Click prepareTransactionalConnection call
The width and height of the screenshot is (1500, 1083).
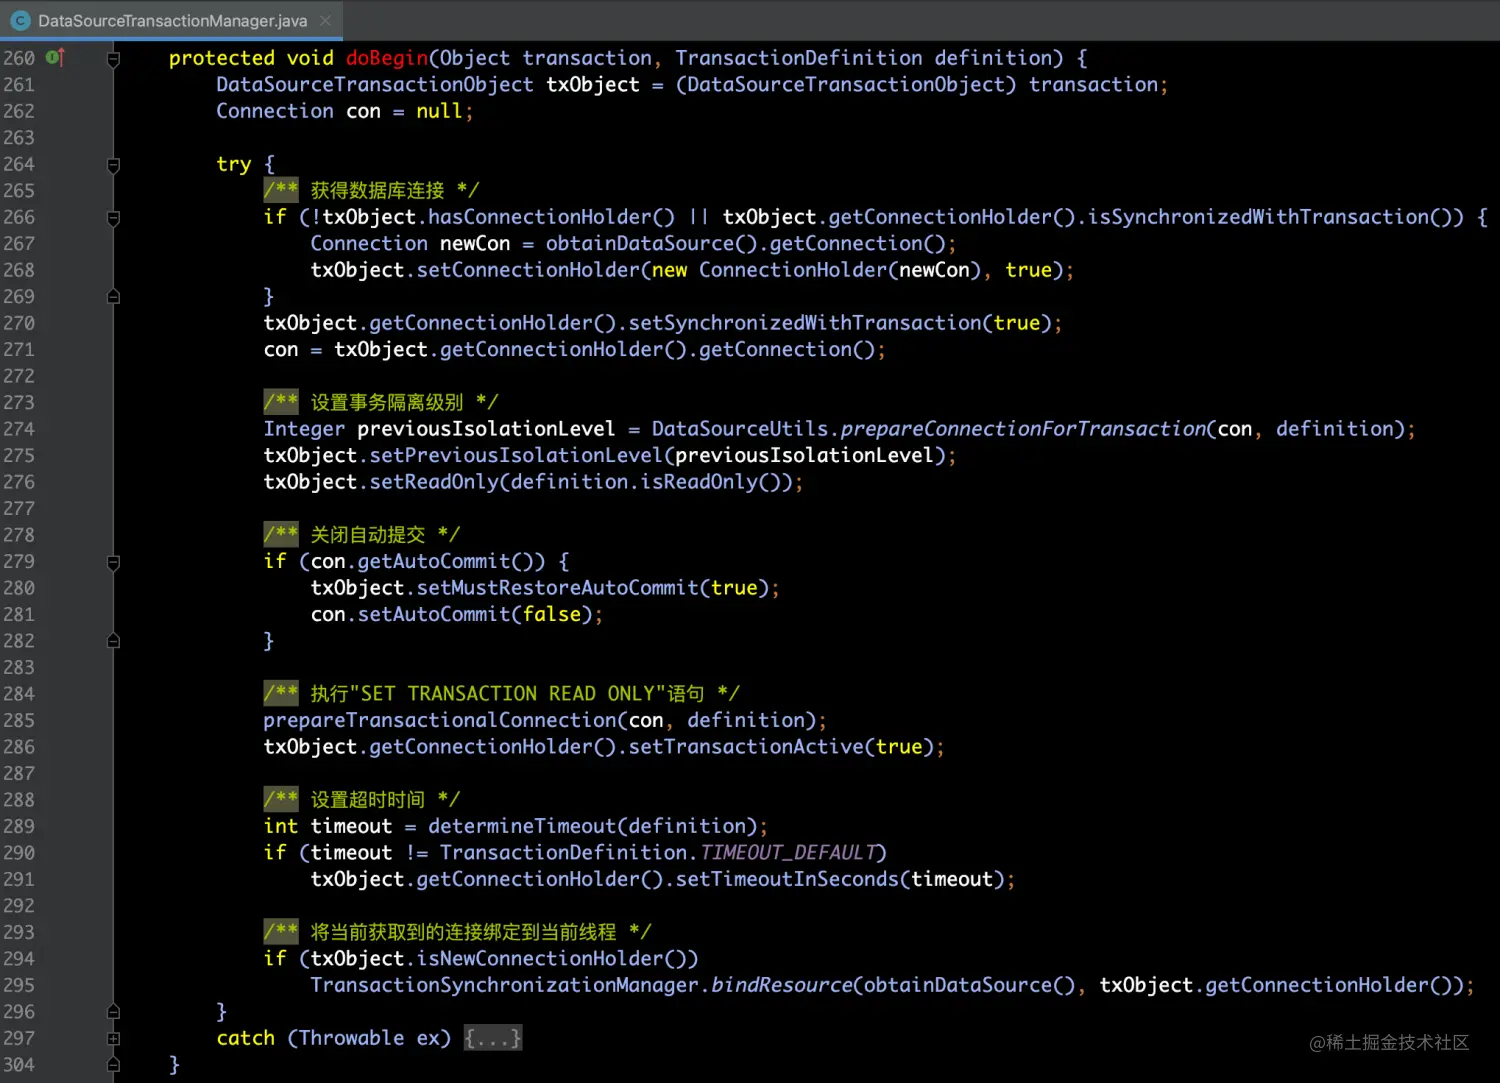[x=440, y=720]
